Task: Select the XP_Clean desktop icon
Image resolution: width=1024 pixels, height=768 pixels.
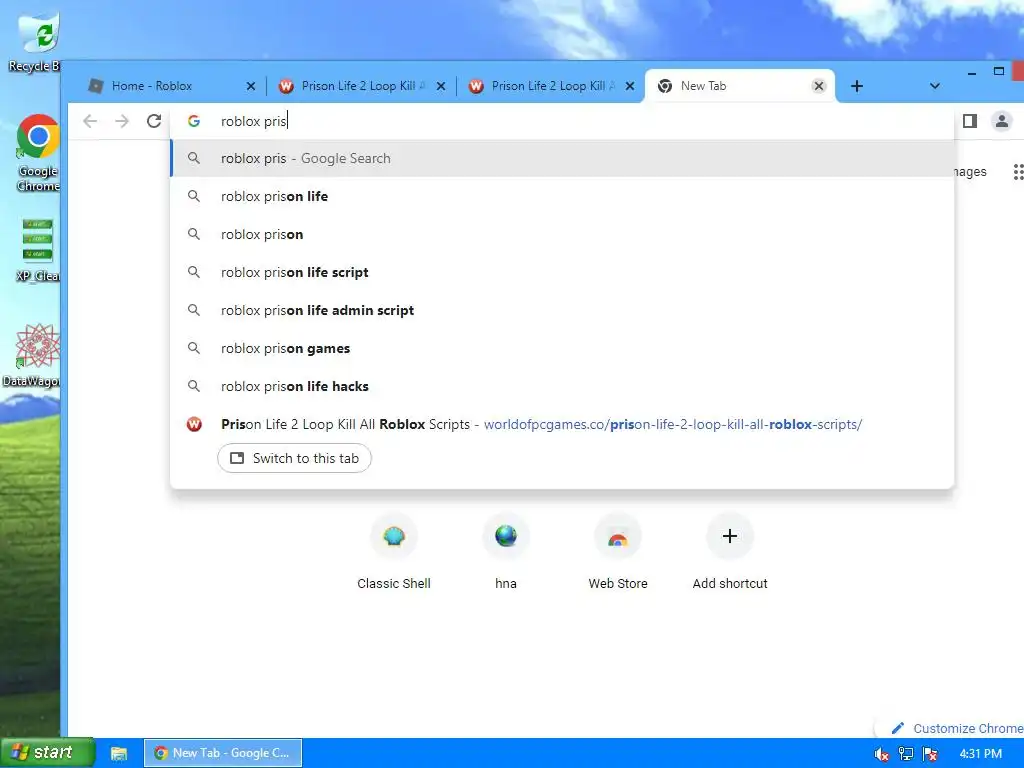Action: pyautogui.click(x=38, y=250)
